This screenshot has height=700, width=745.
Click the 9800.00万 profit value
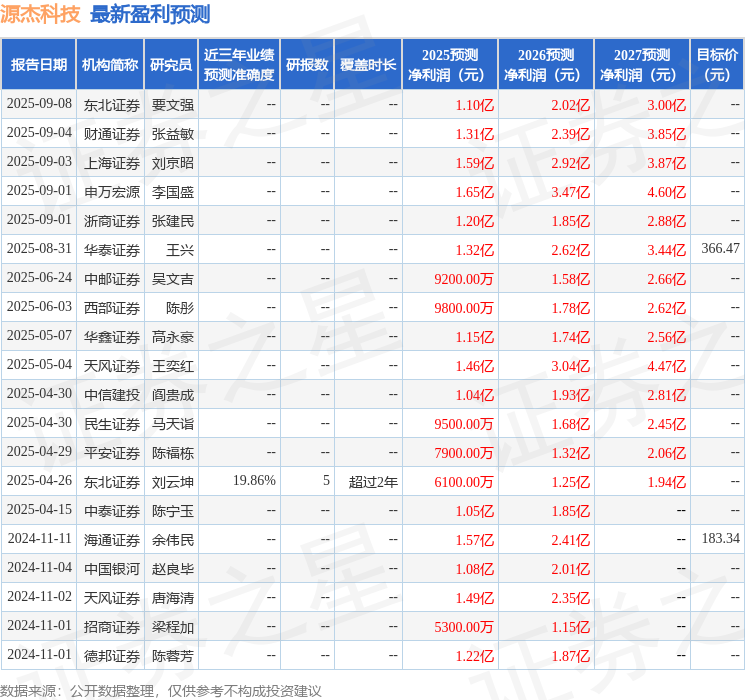(x=464, y=308)
